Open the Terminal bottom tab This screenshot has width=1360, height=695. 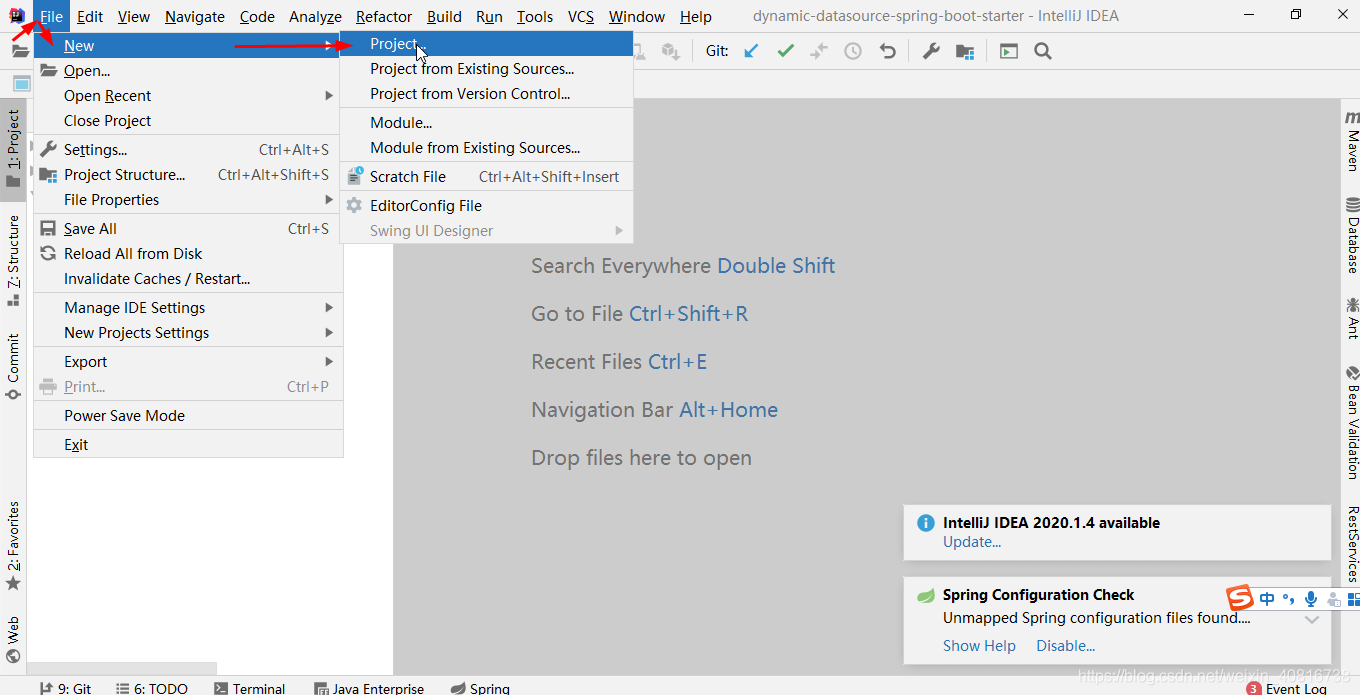250,688
